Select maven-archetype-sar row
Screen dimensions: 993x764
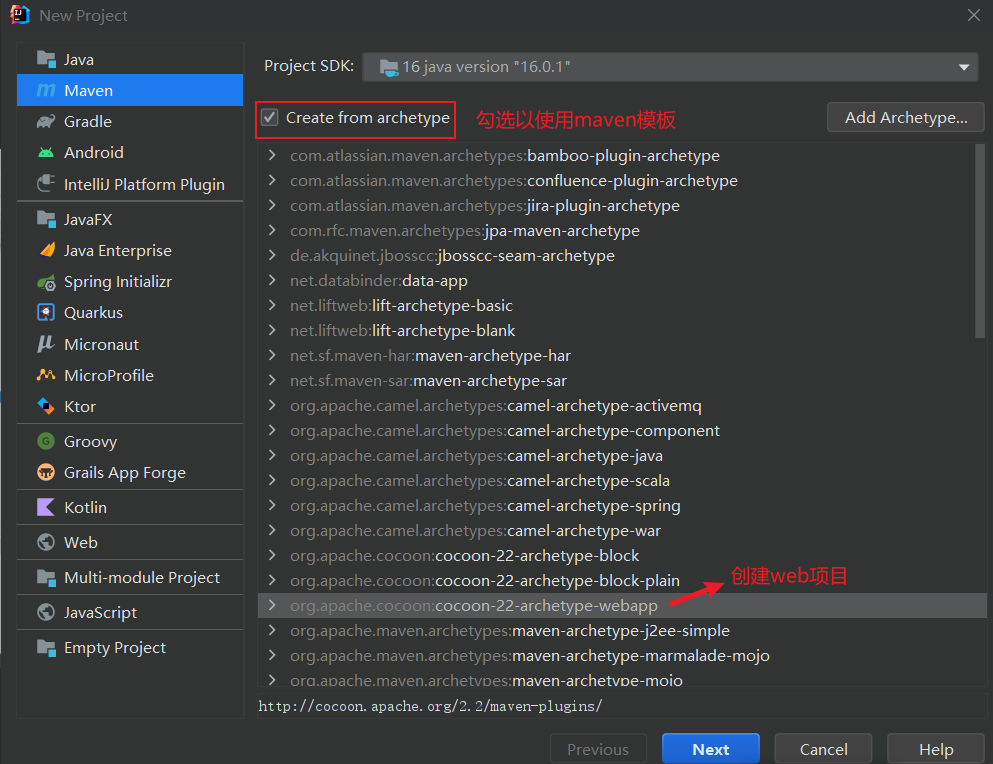pos(622,381)
